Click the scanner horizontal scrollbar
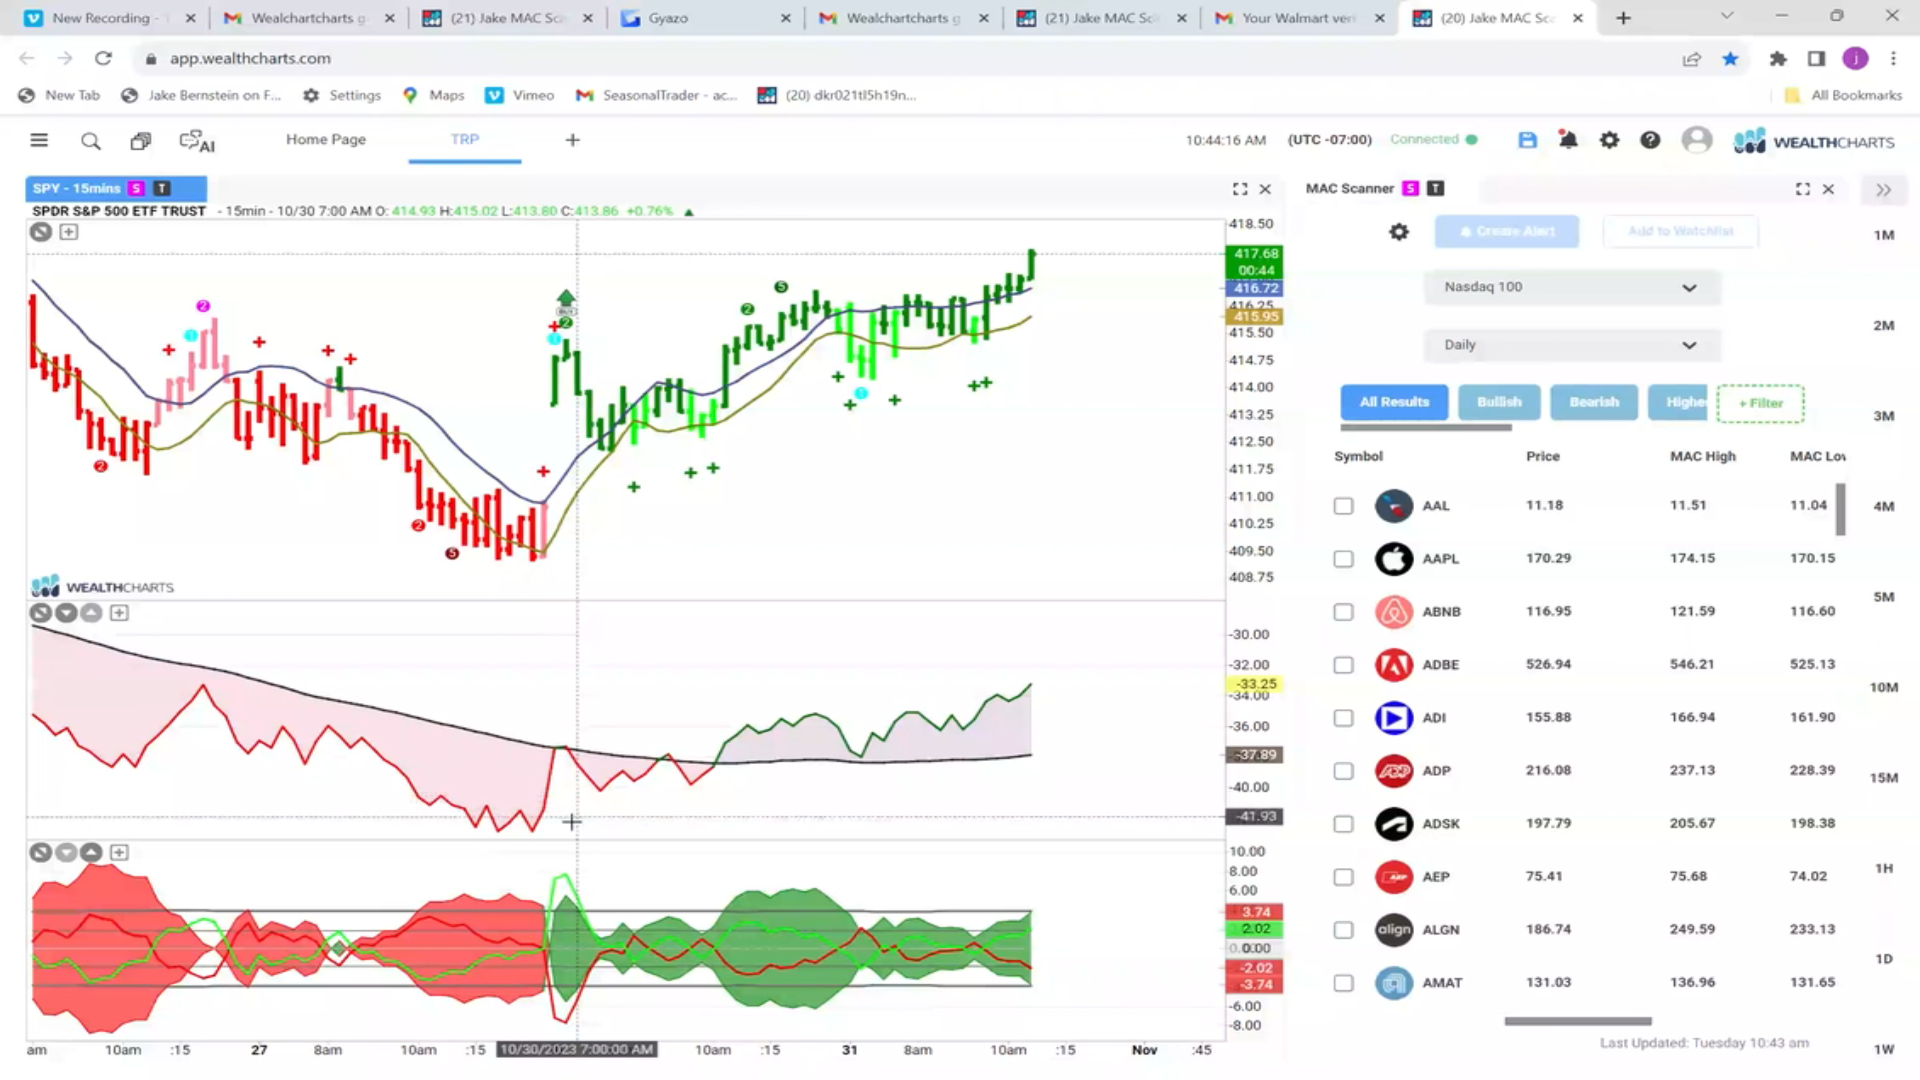 point(1578,1022)
